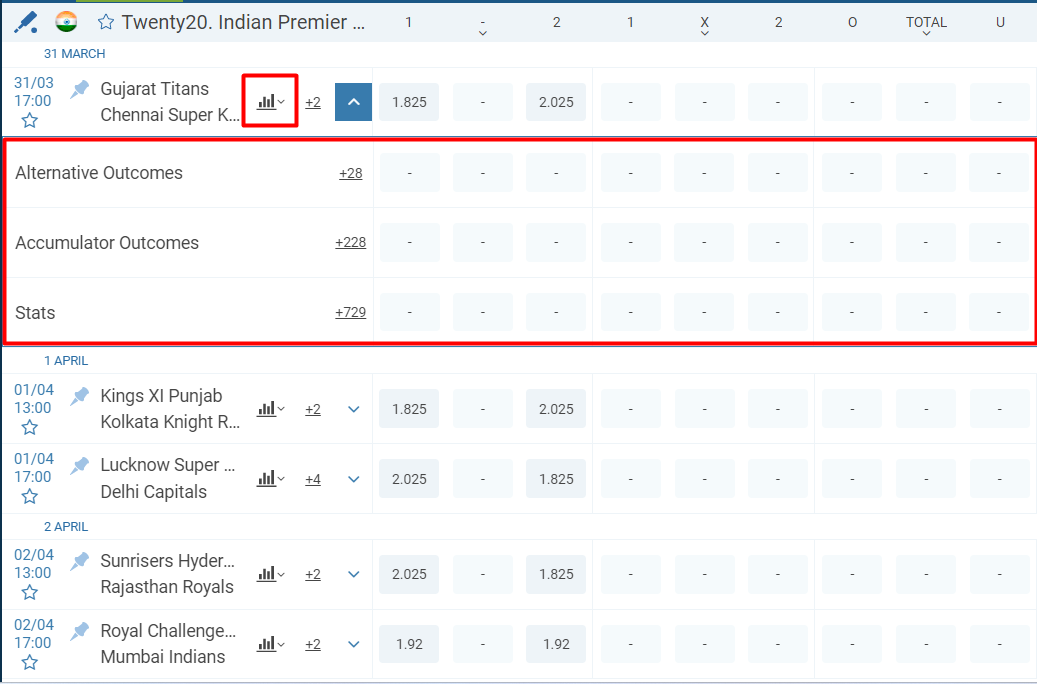
Task: Click the Stats row label
Action: click(35, 313)
